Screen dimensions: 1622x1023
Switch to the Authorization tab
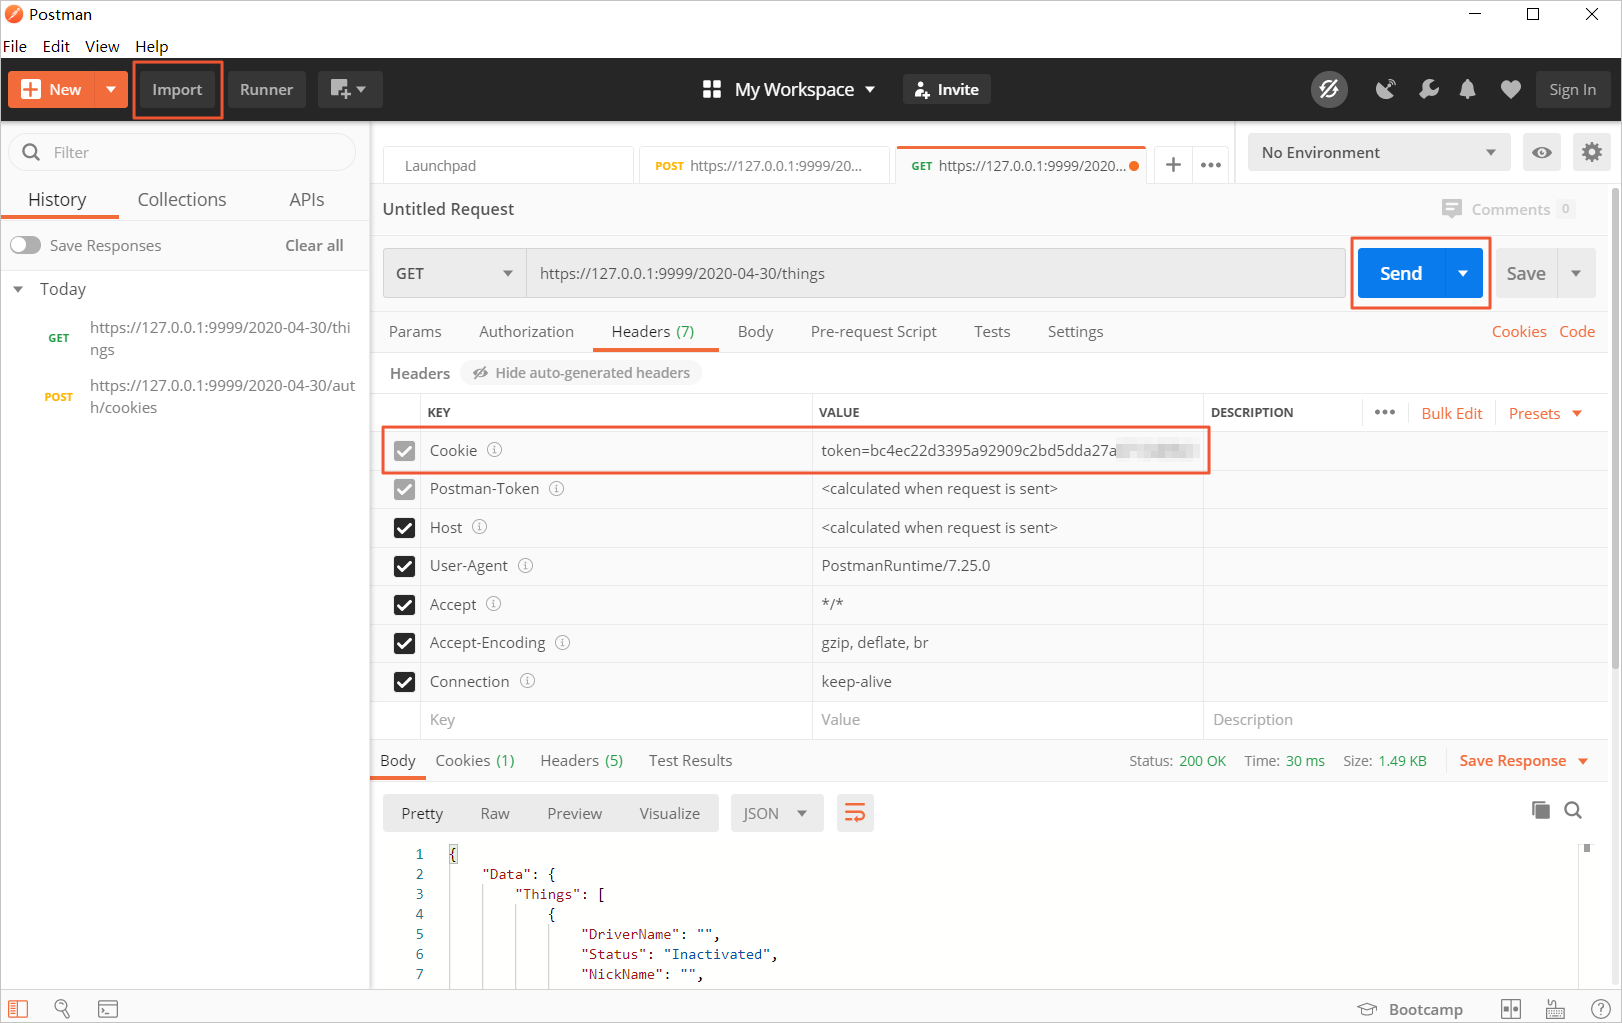526,331
